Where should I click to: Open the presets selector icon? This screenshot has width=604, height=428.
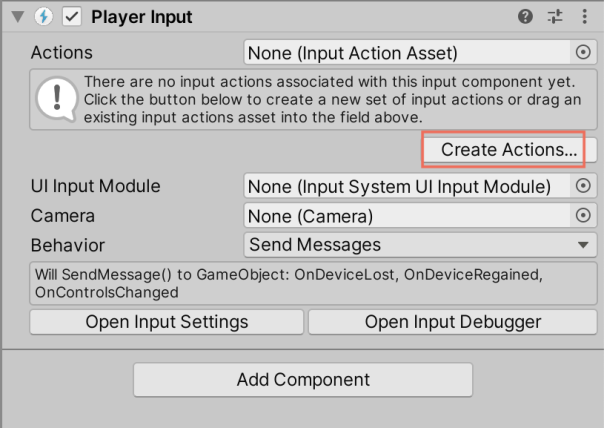coord(556,17)
